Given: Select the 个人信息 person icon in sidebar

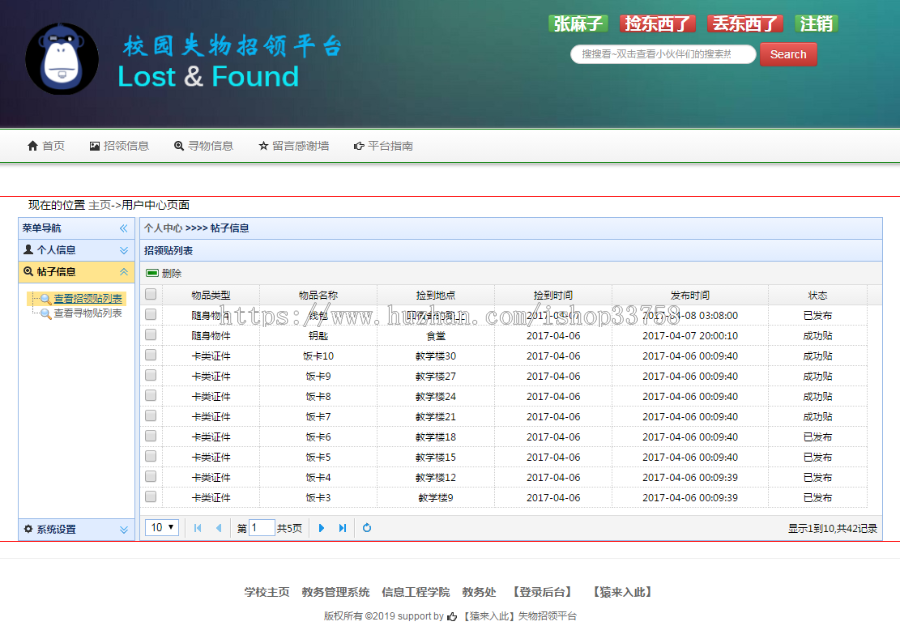Looking at the screenshot, I should (26, 250).
